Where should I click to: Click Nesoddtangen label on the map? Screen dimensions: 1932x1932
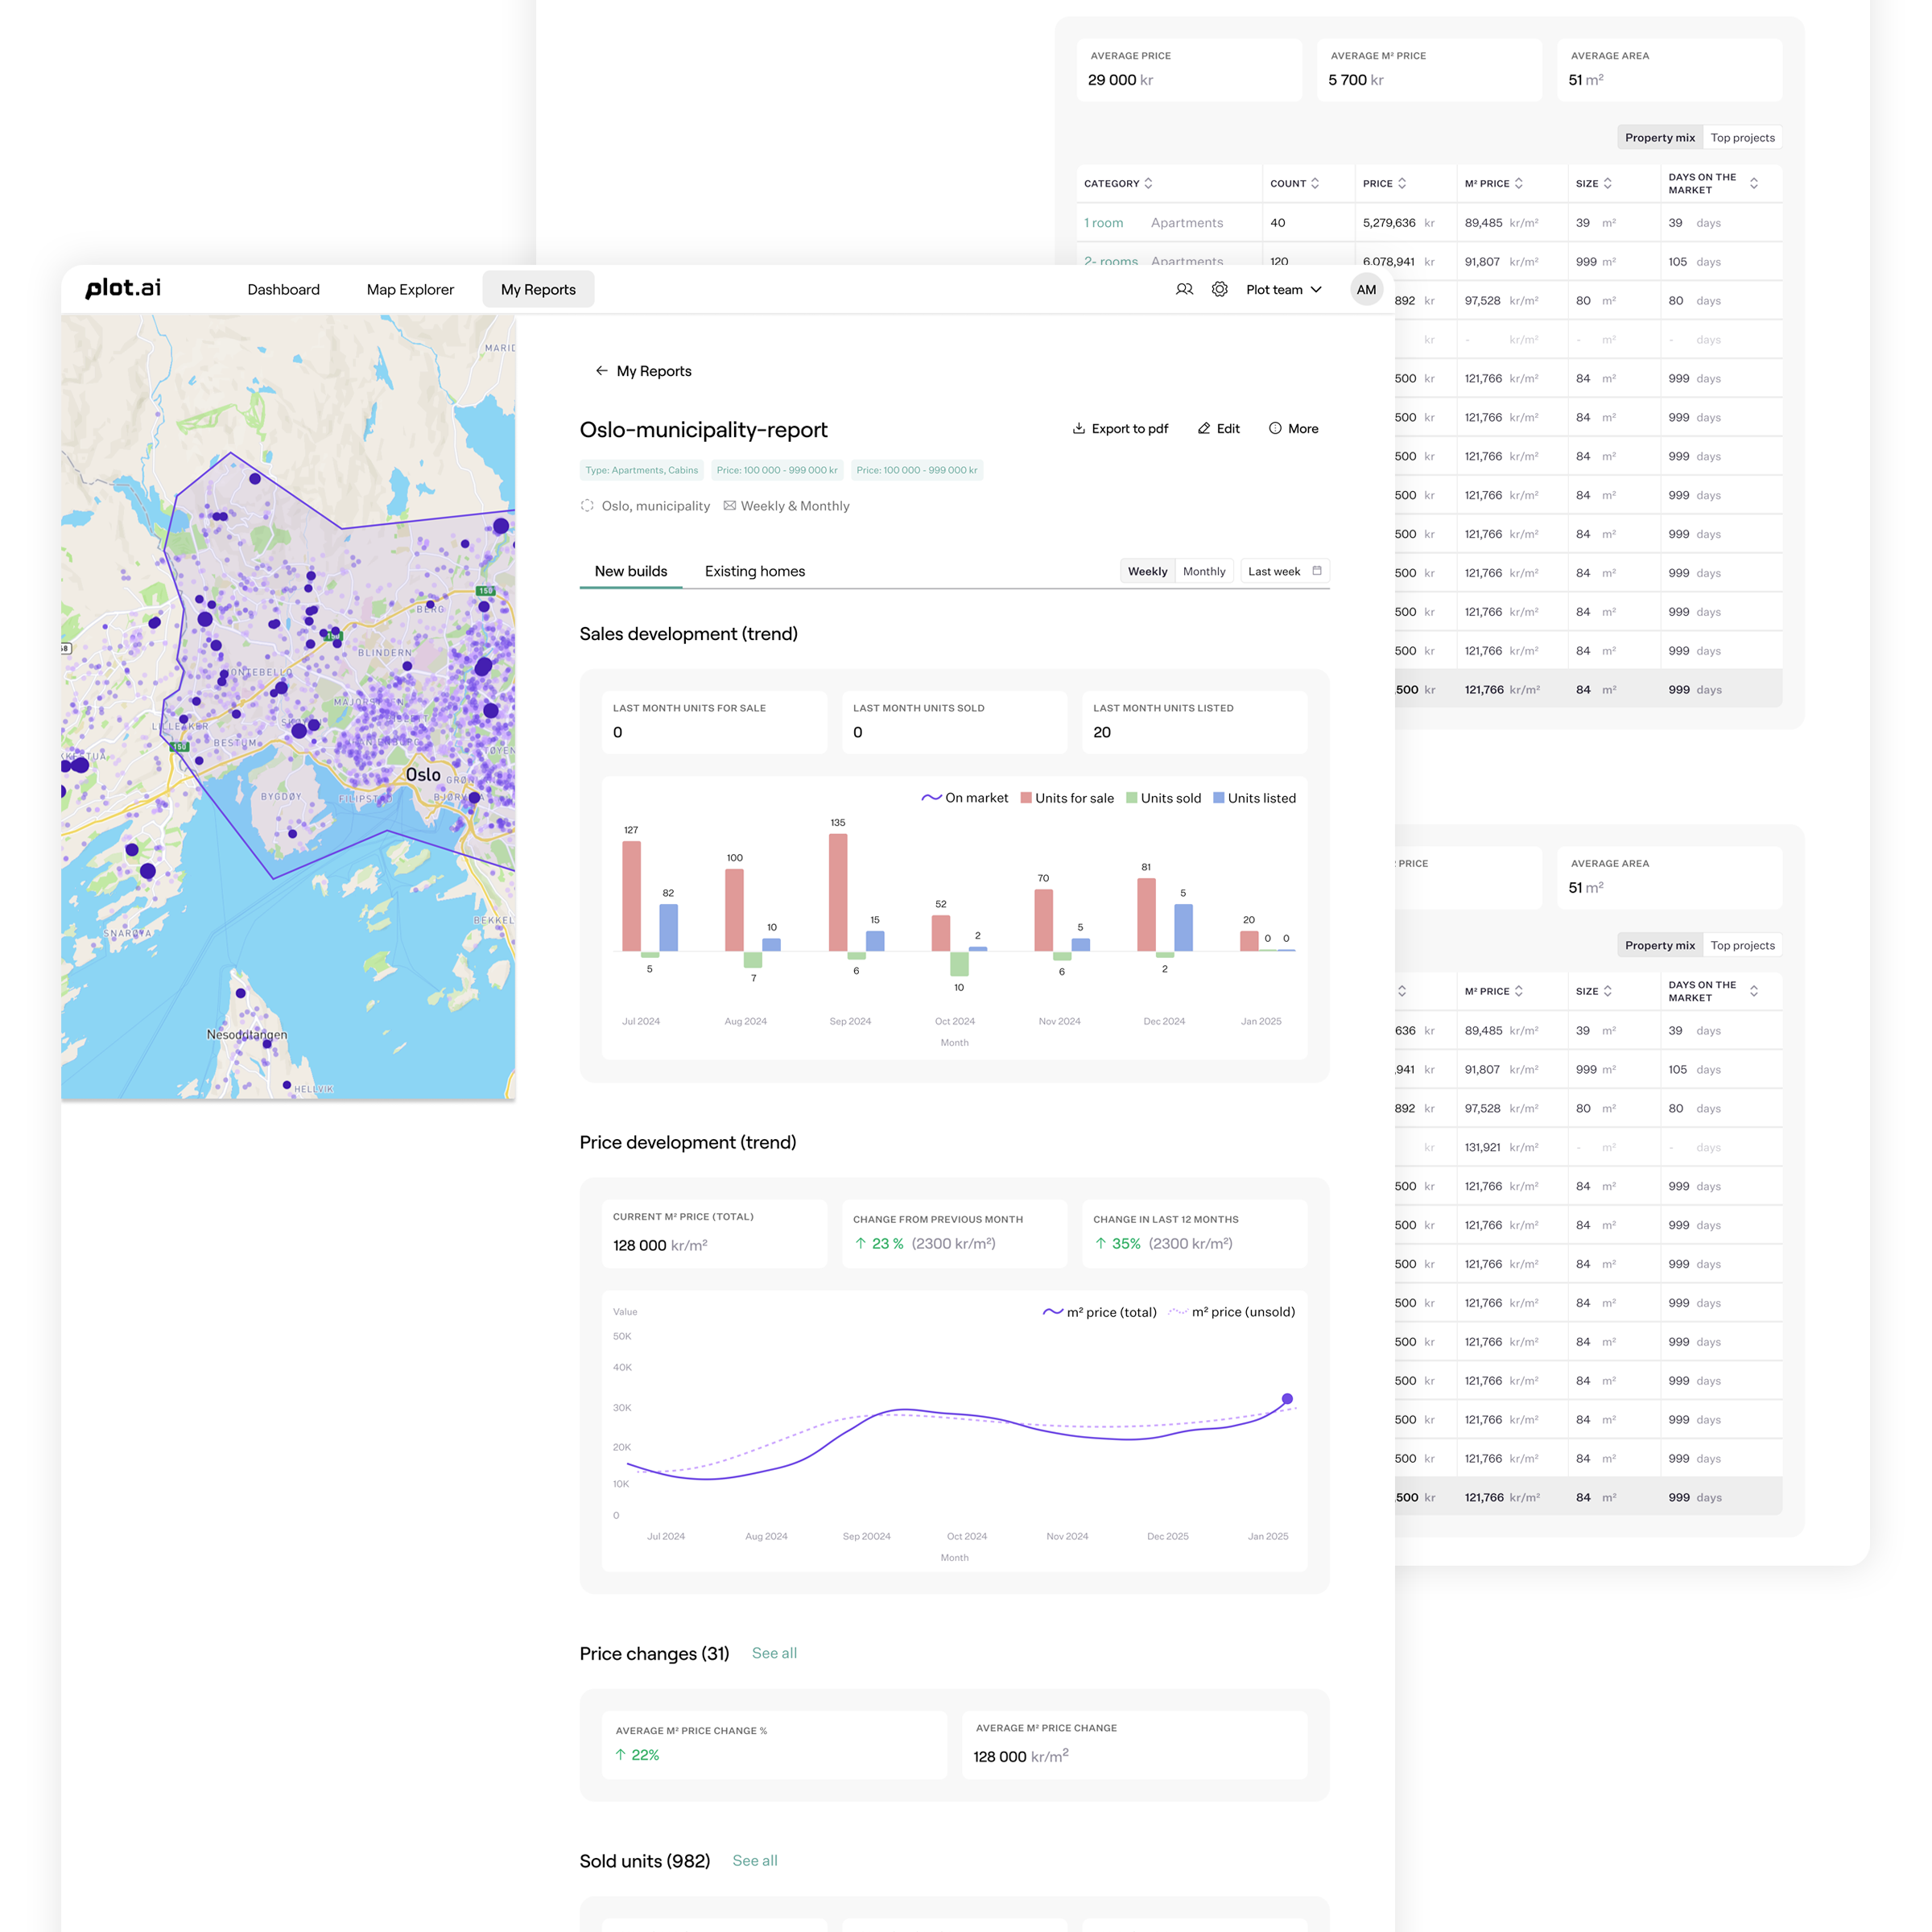point(247,1034)
